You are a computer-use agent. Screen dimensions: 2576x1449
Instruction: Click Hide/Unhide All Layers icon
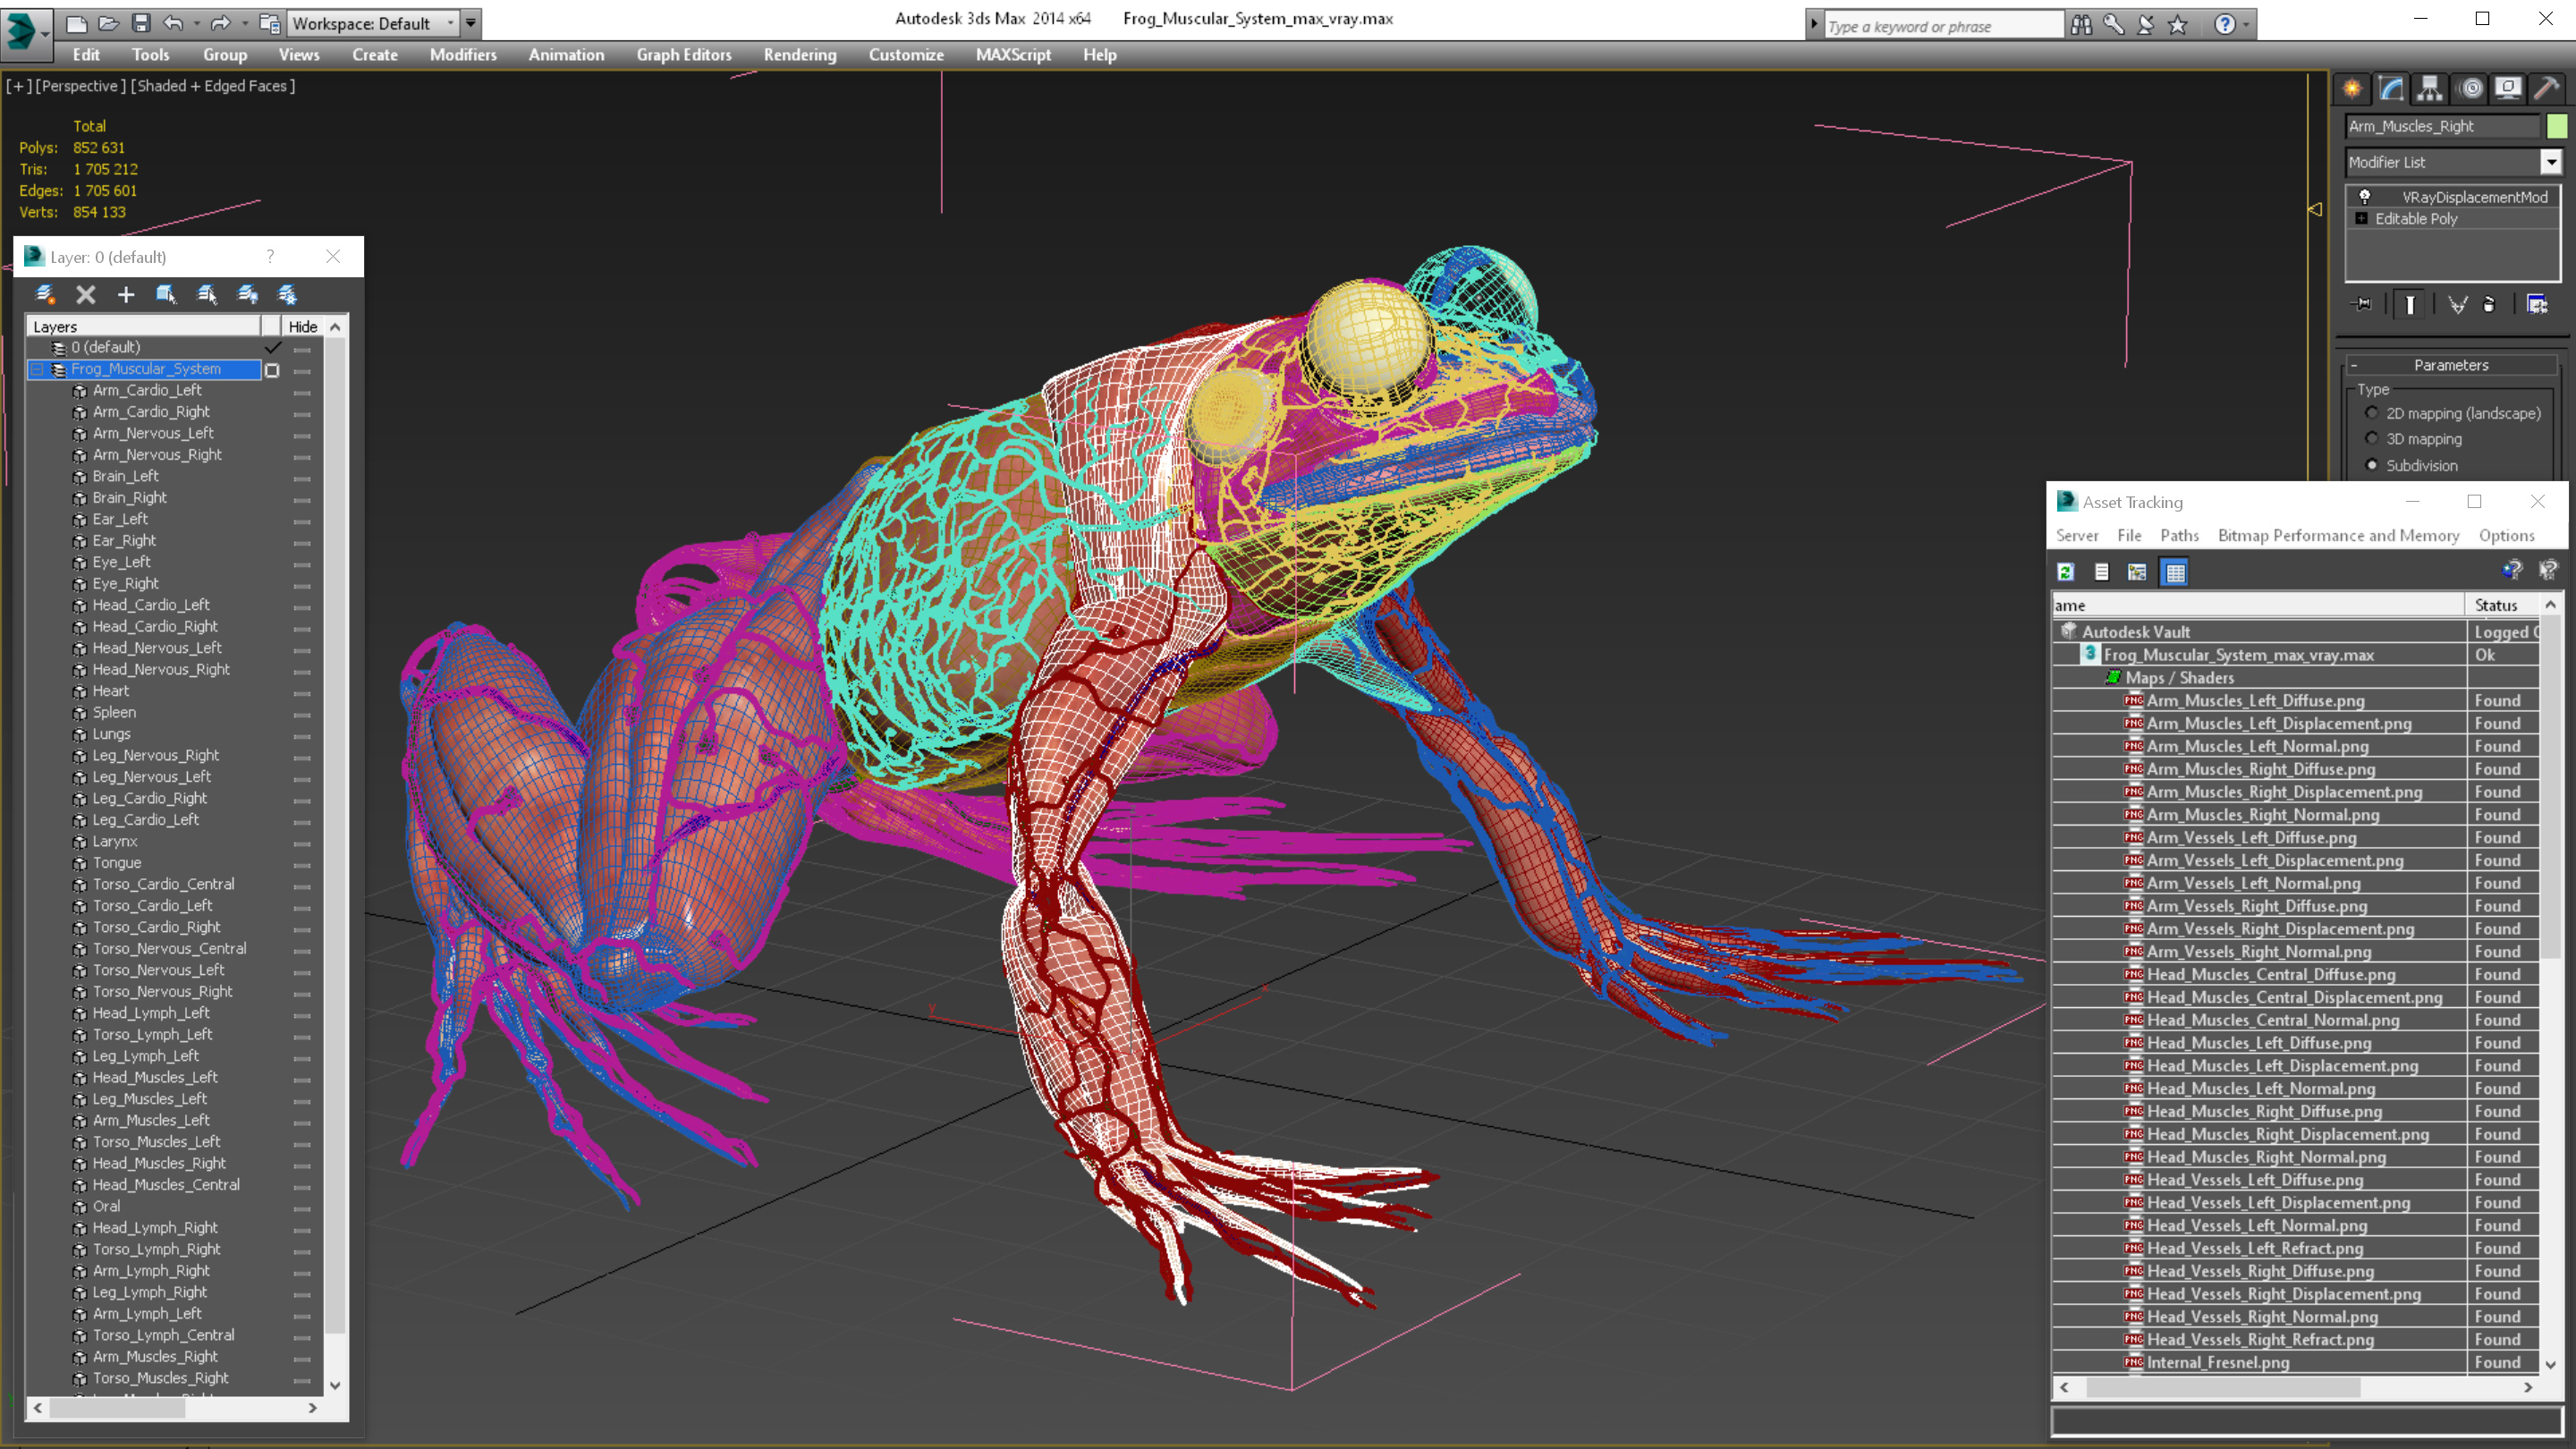(x=247, y=294)
